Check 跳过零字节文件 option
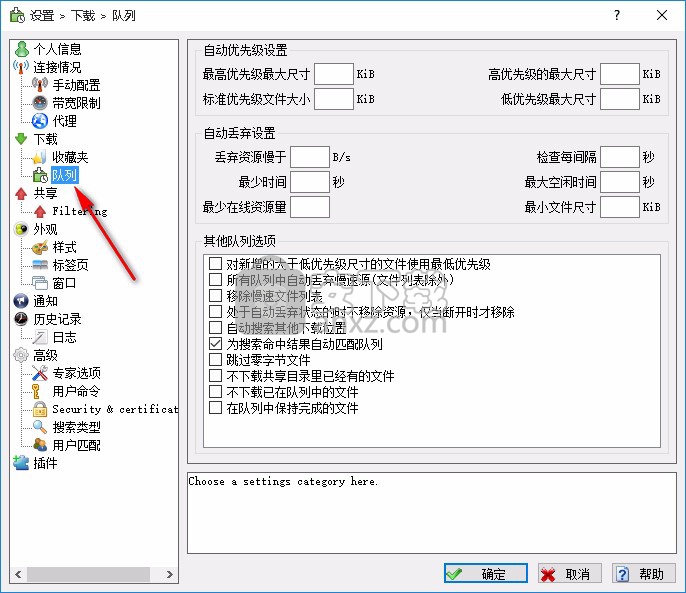 [x=215, y=359]
